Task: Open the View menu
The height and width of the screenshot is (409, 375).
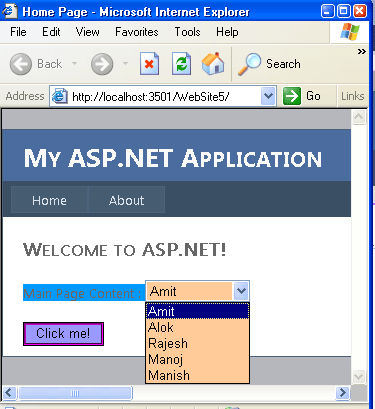Action: coord(87,32)
